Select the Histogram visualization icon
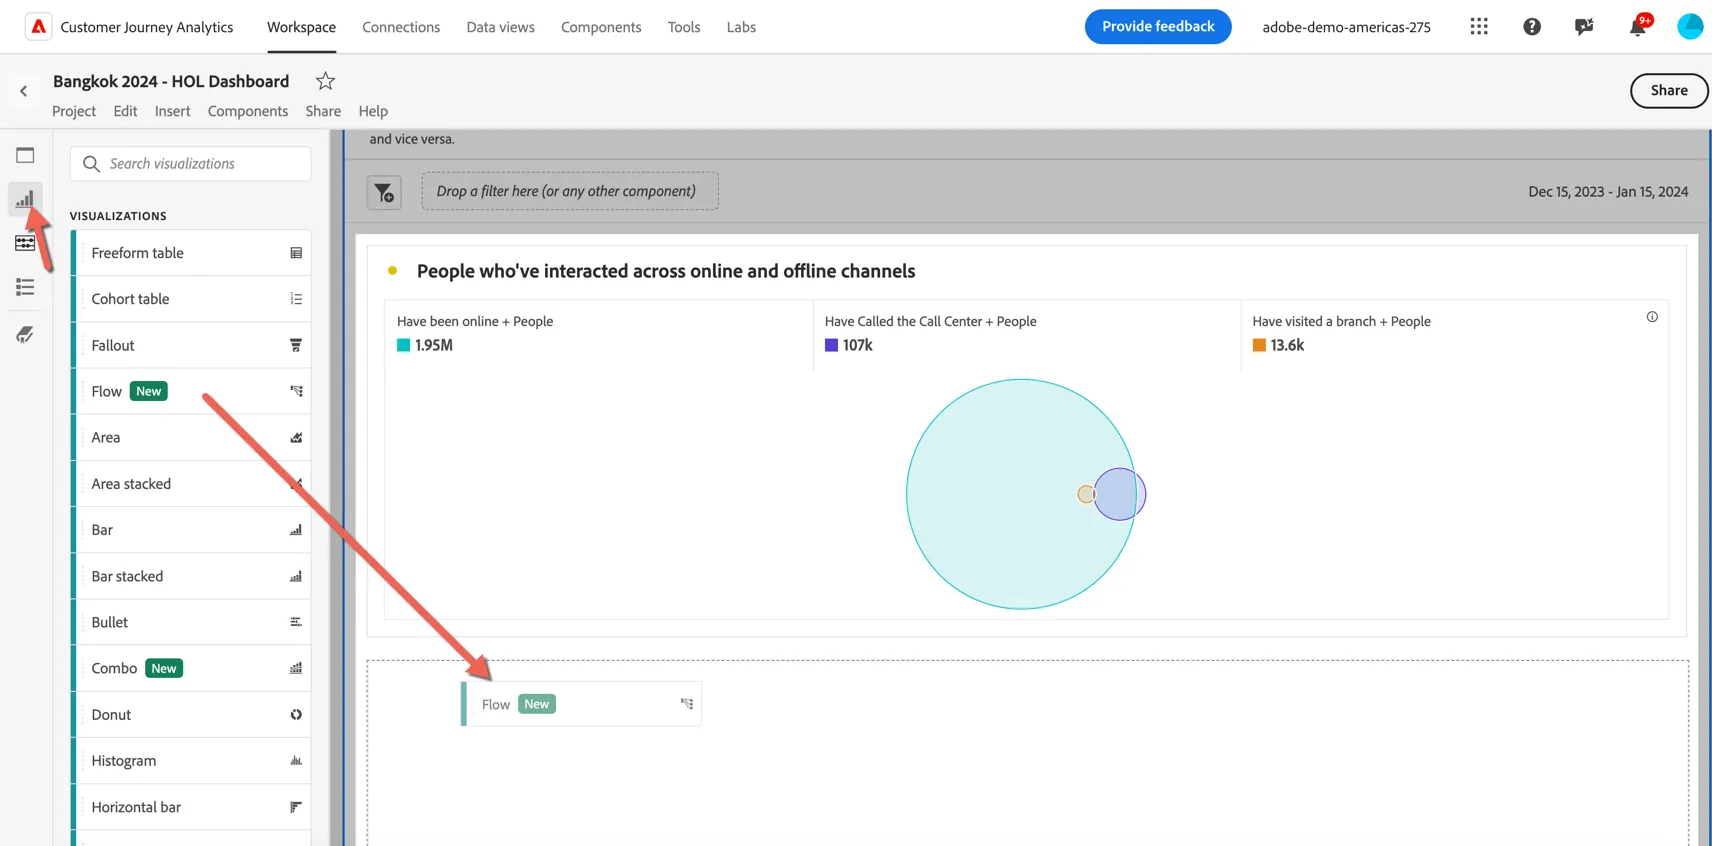Viewport: 1712px width, 846px height. click(x=296, y=761)
